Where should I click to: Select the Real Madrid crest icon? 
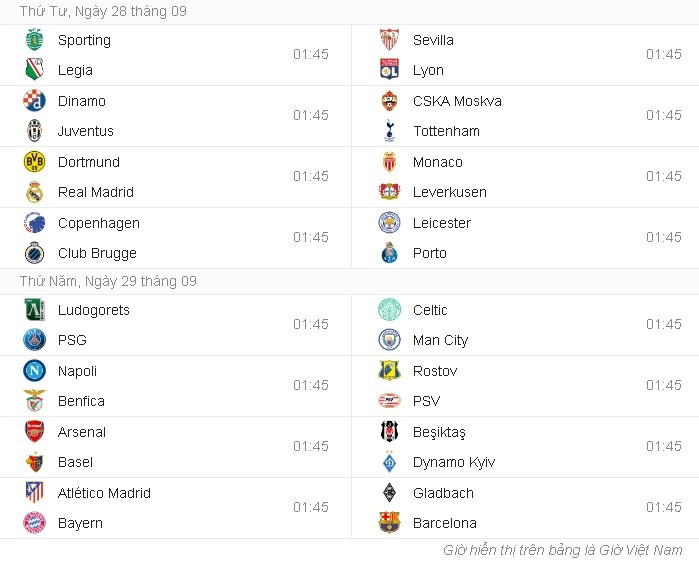coord(35,192)
